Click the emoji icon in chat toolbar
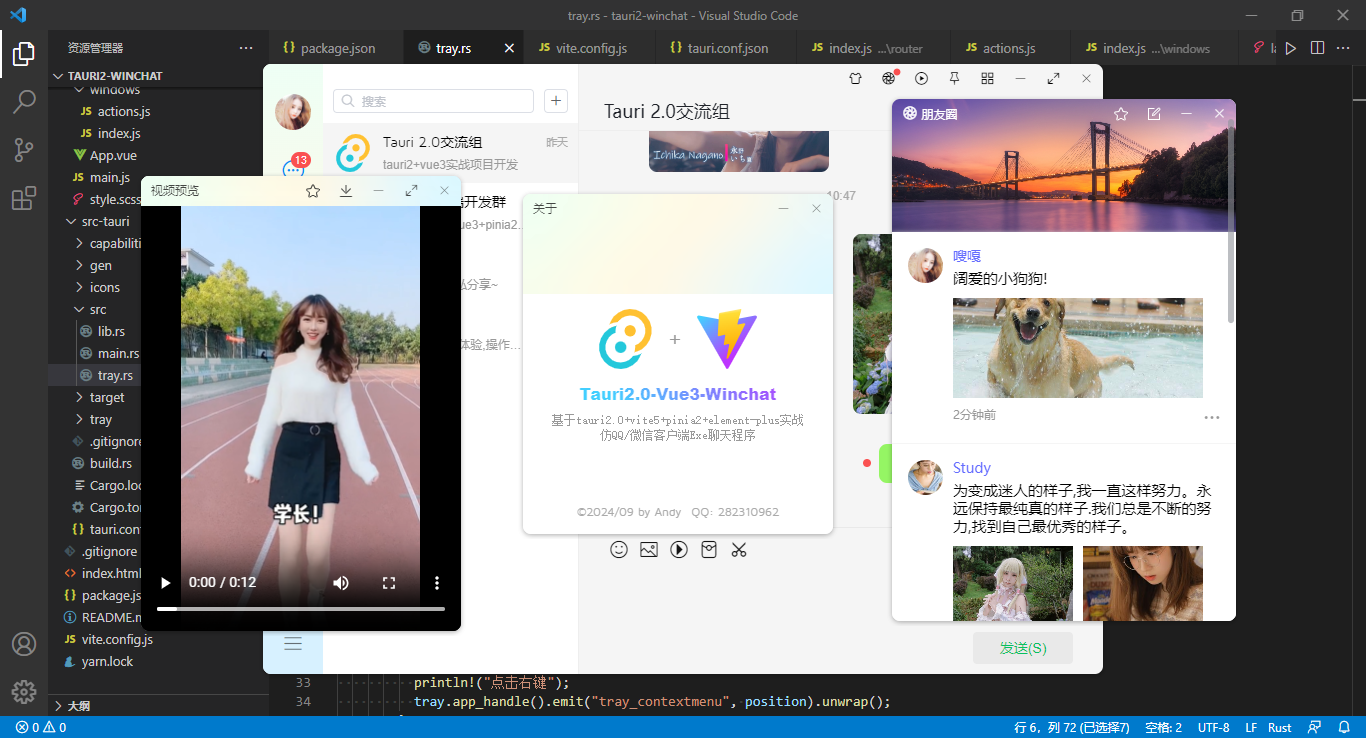 pyautogui.click(x=619, y=549)
